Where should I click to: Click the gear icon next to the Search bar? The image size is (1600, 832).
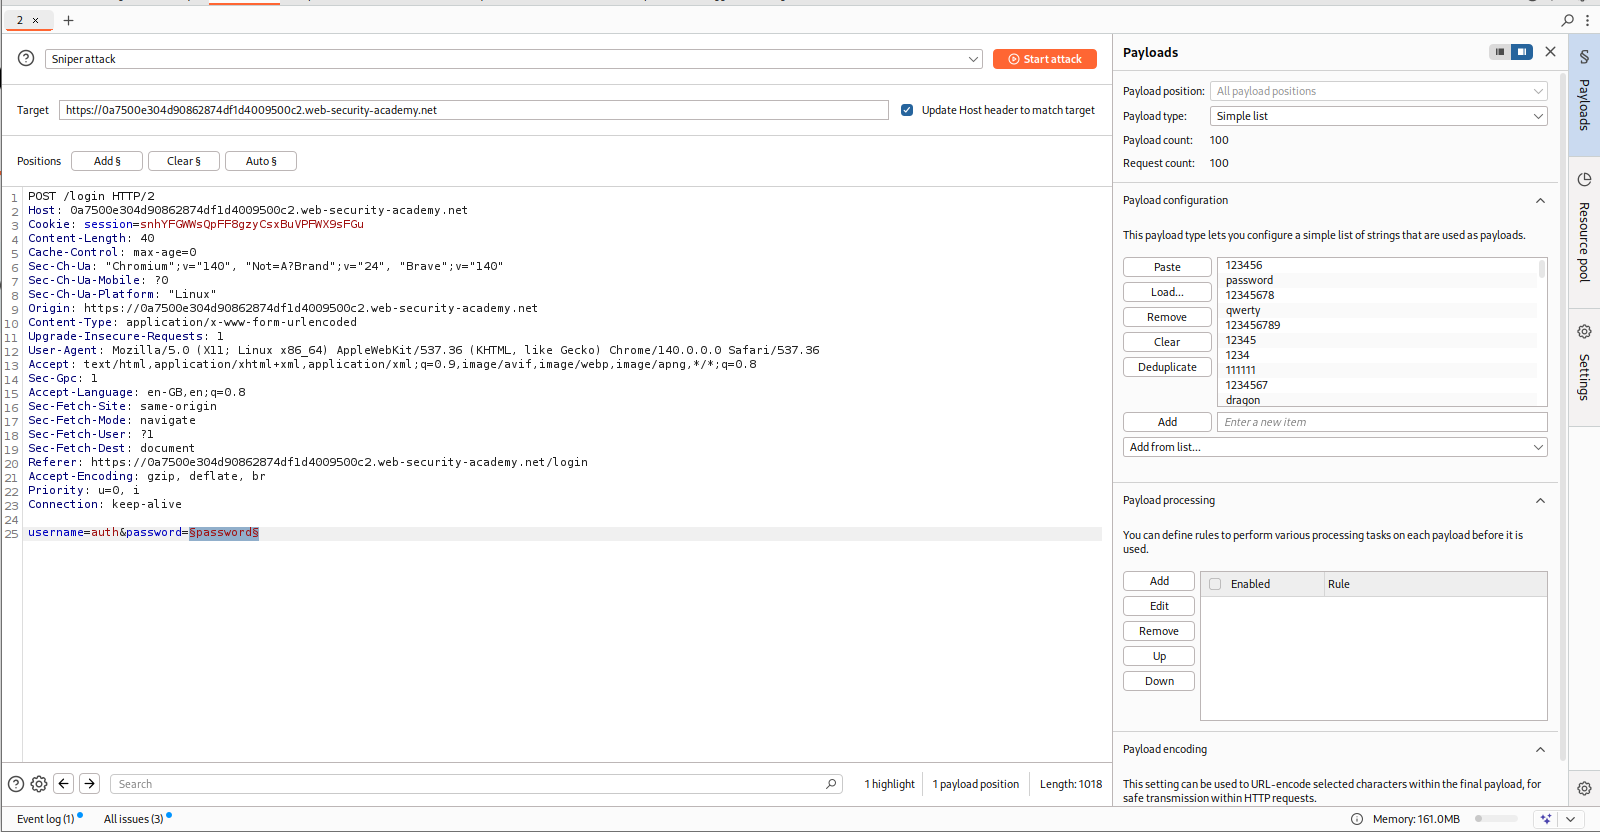point(39,784)
